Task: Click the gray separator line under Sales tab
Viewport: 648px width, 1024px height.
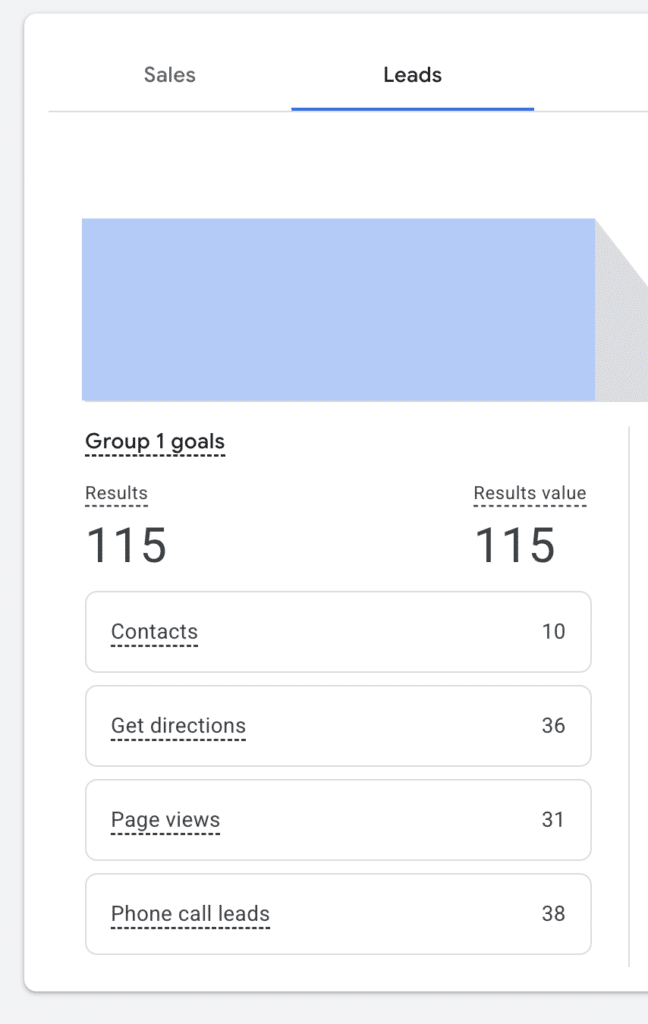Action: (x=169, y=110)
